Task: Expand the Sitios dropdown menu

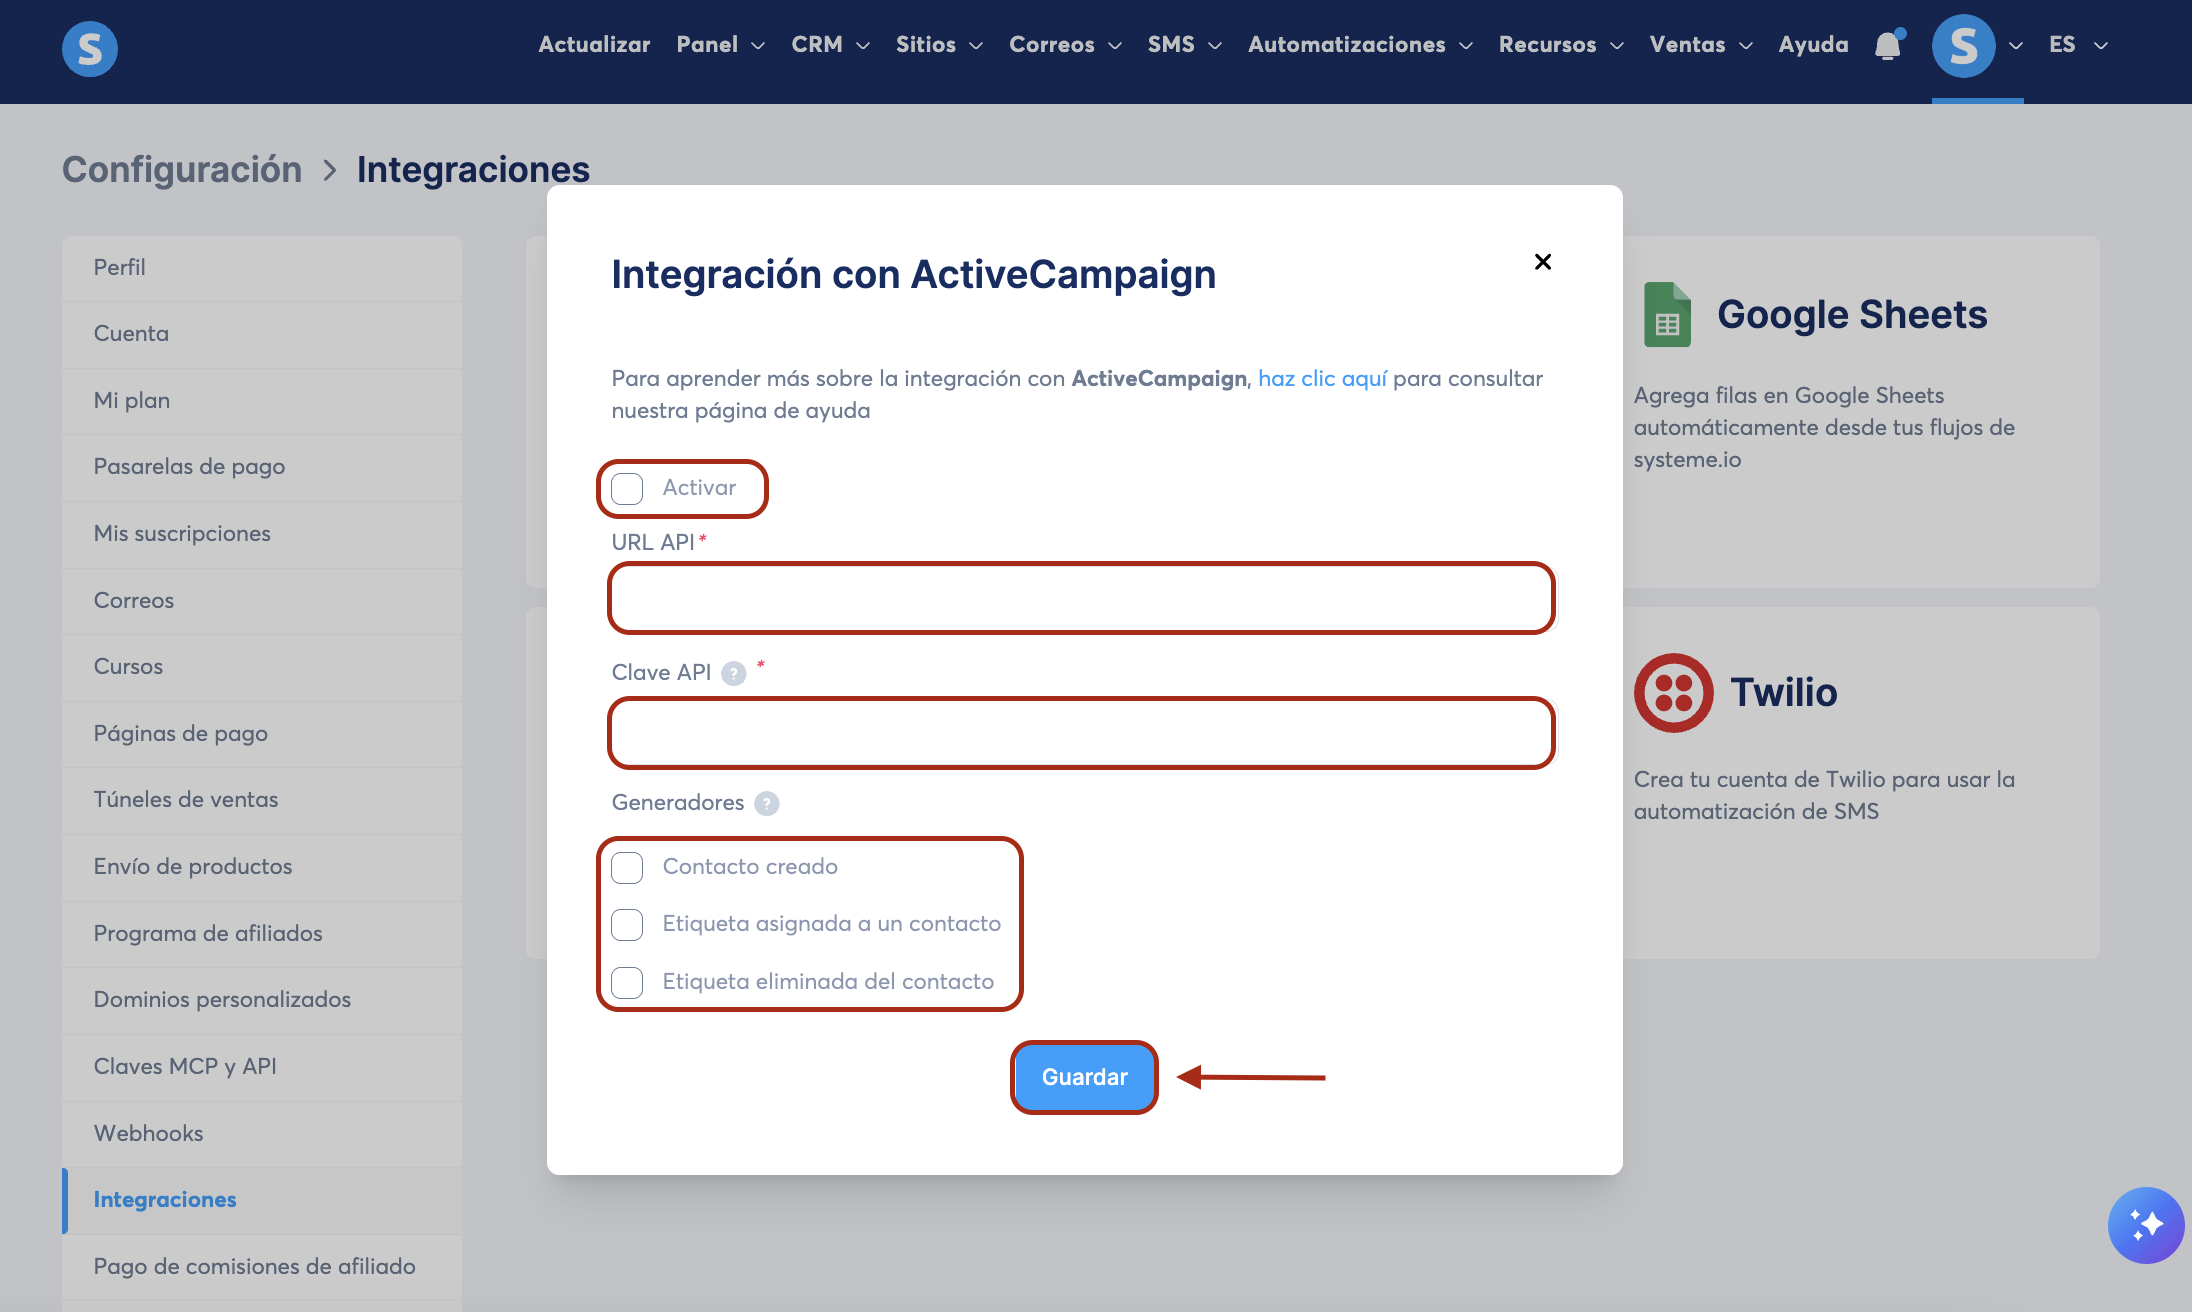Action: pyautogui.click(x=939, y=45)
